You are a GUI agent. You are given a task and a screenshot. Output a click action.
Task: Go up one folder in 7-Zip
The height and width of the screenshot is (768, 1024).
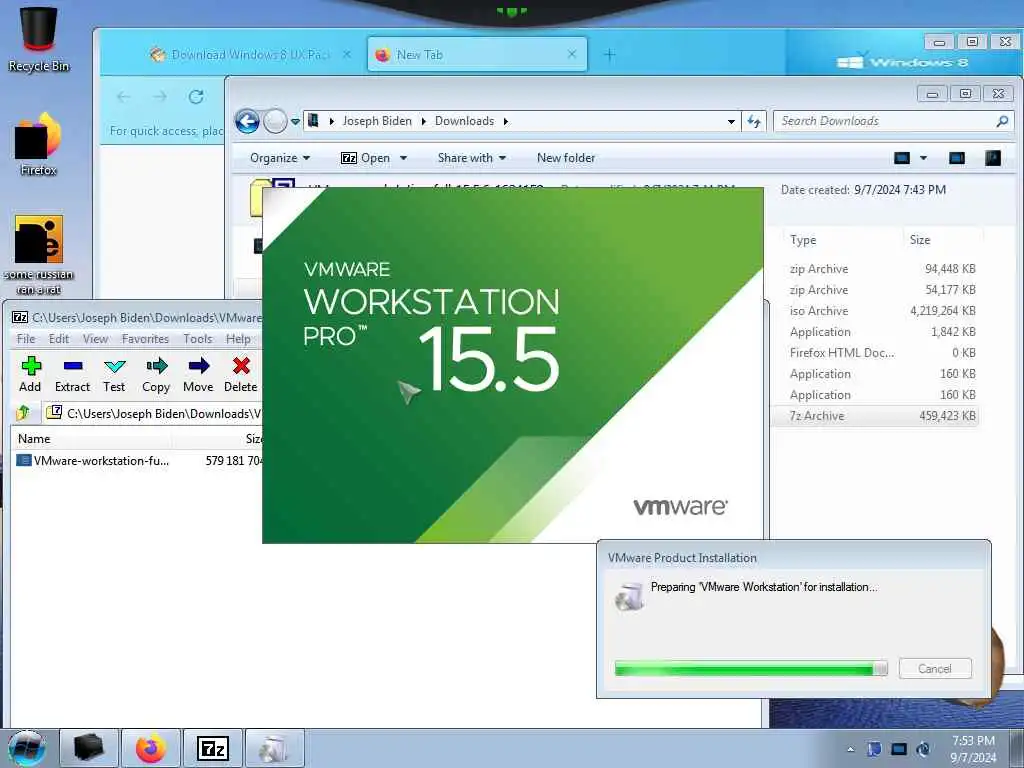click(x=24, y=413)
